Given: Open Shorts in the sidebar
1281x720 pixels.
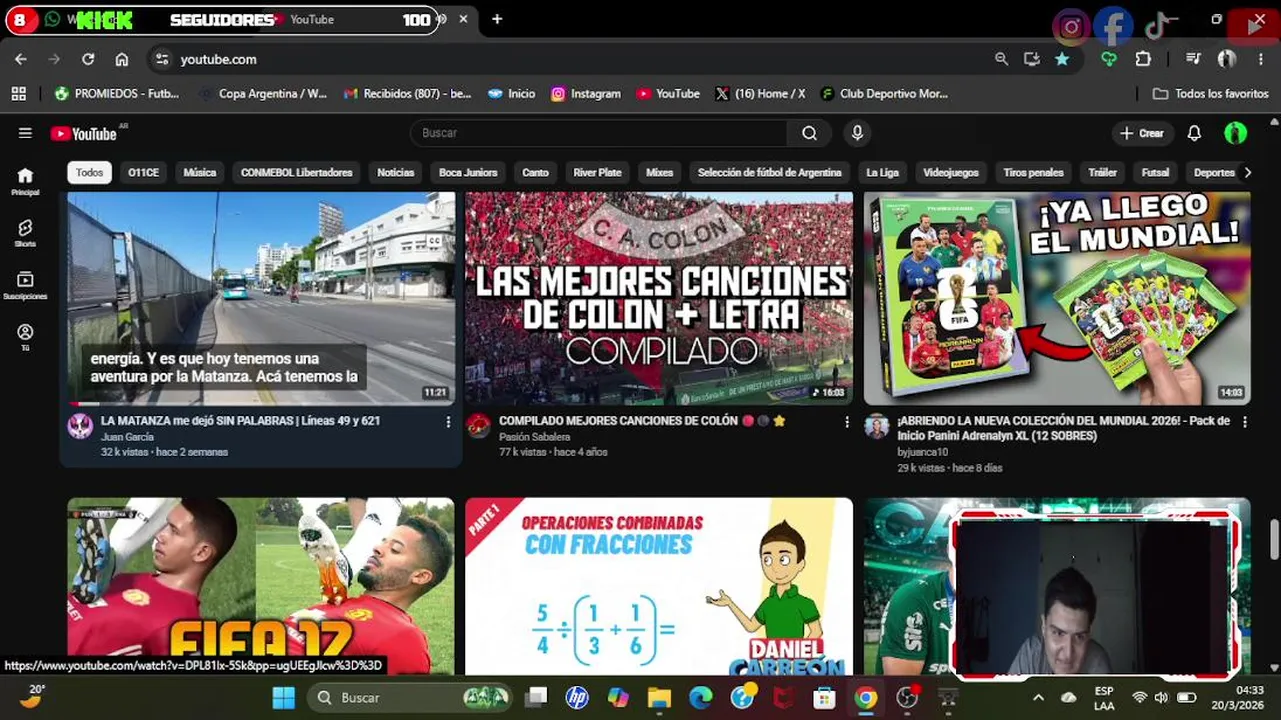Looking at the screenshot, I should point(25,234).
